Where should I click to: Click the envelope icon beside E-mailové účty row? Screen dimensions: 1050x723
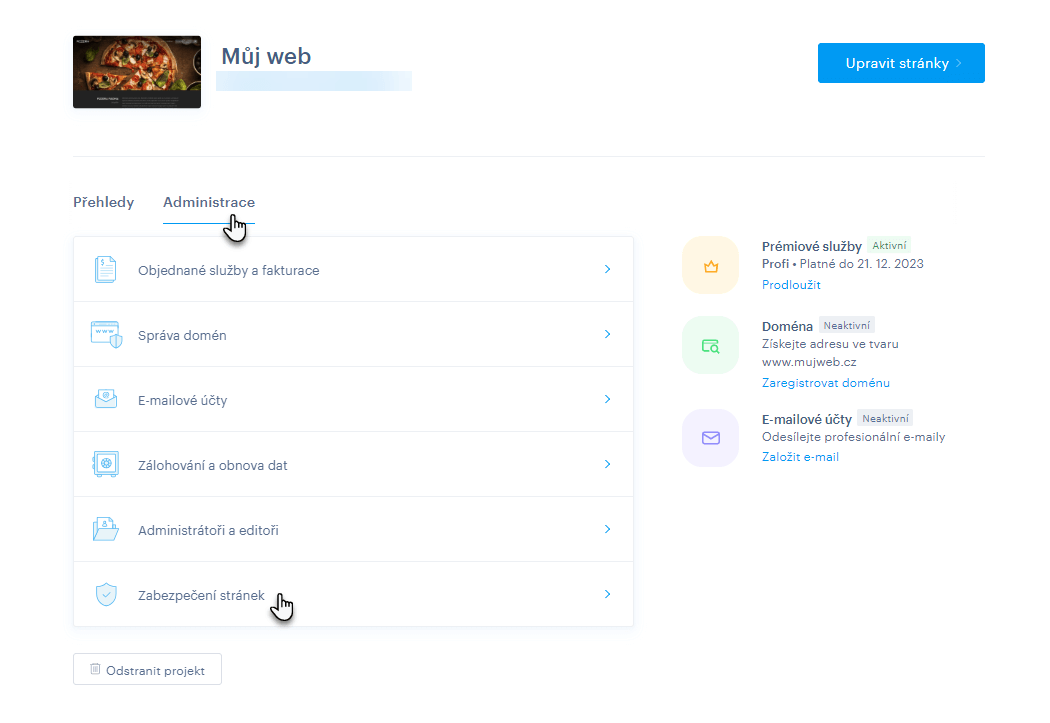point(105,400)
